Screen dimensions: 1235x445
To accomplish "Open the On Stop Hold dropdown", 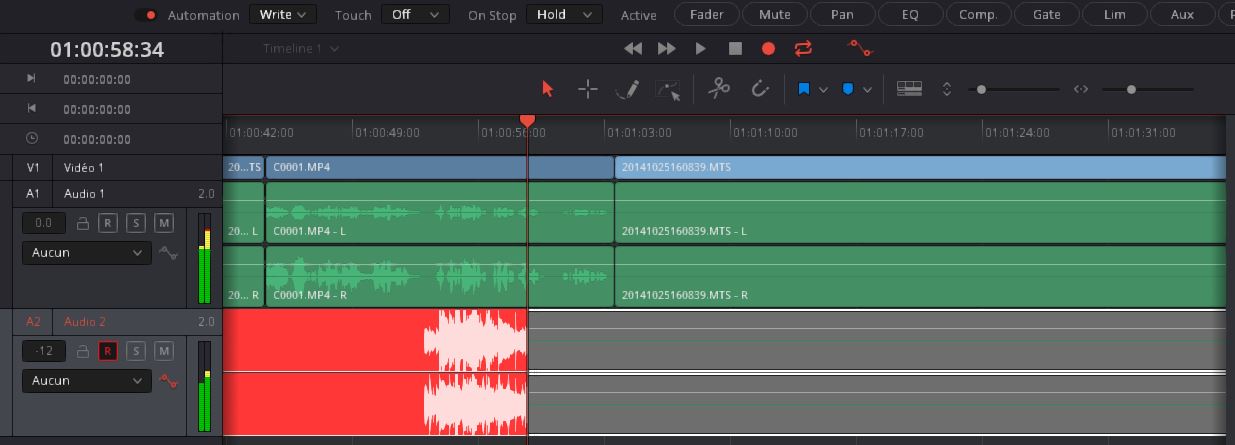I will [x=564, y=15].
